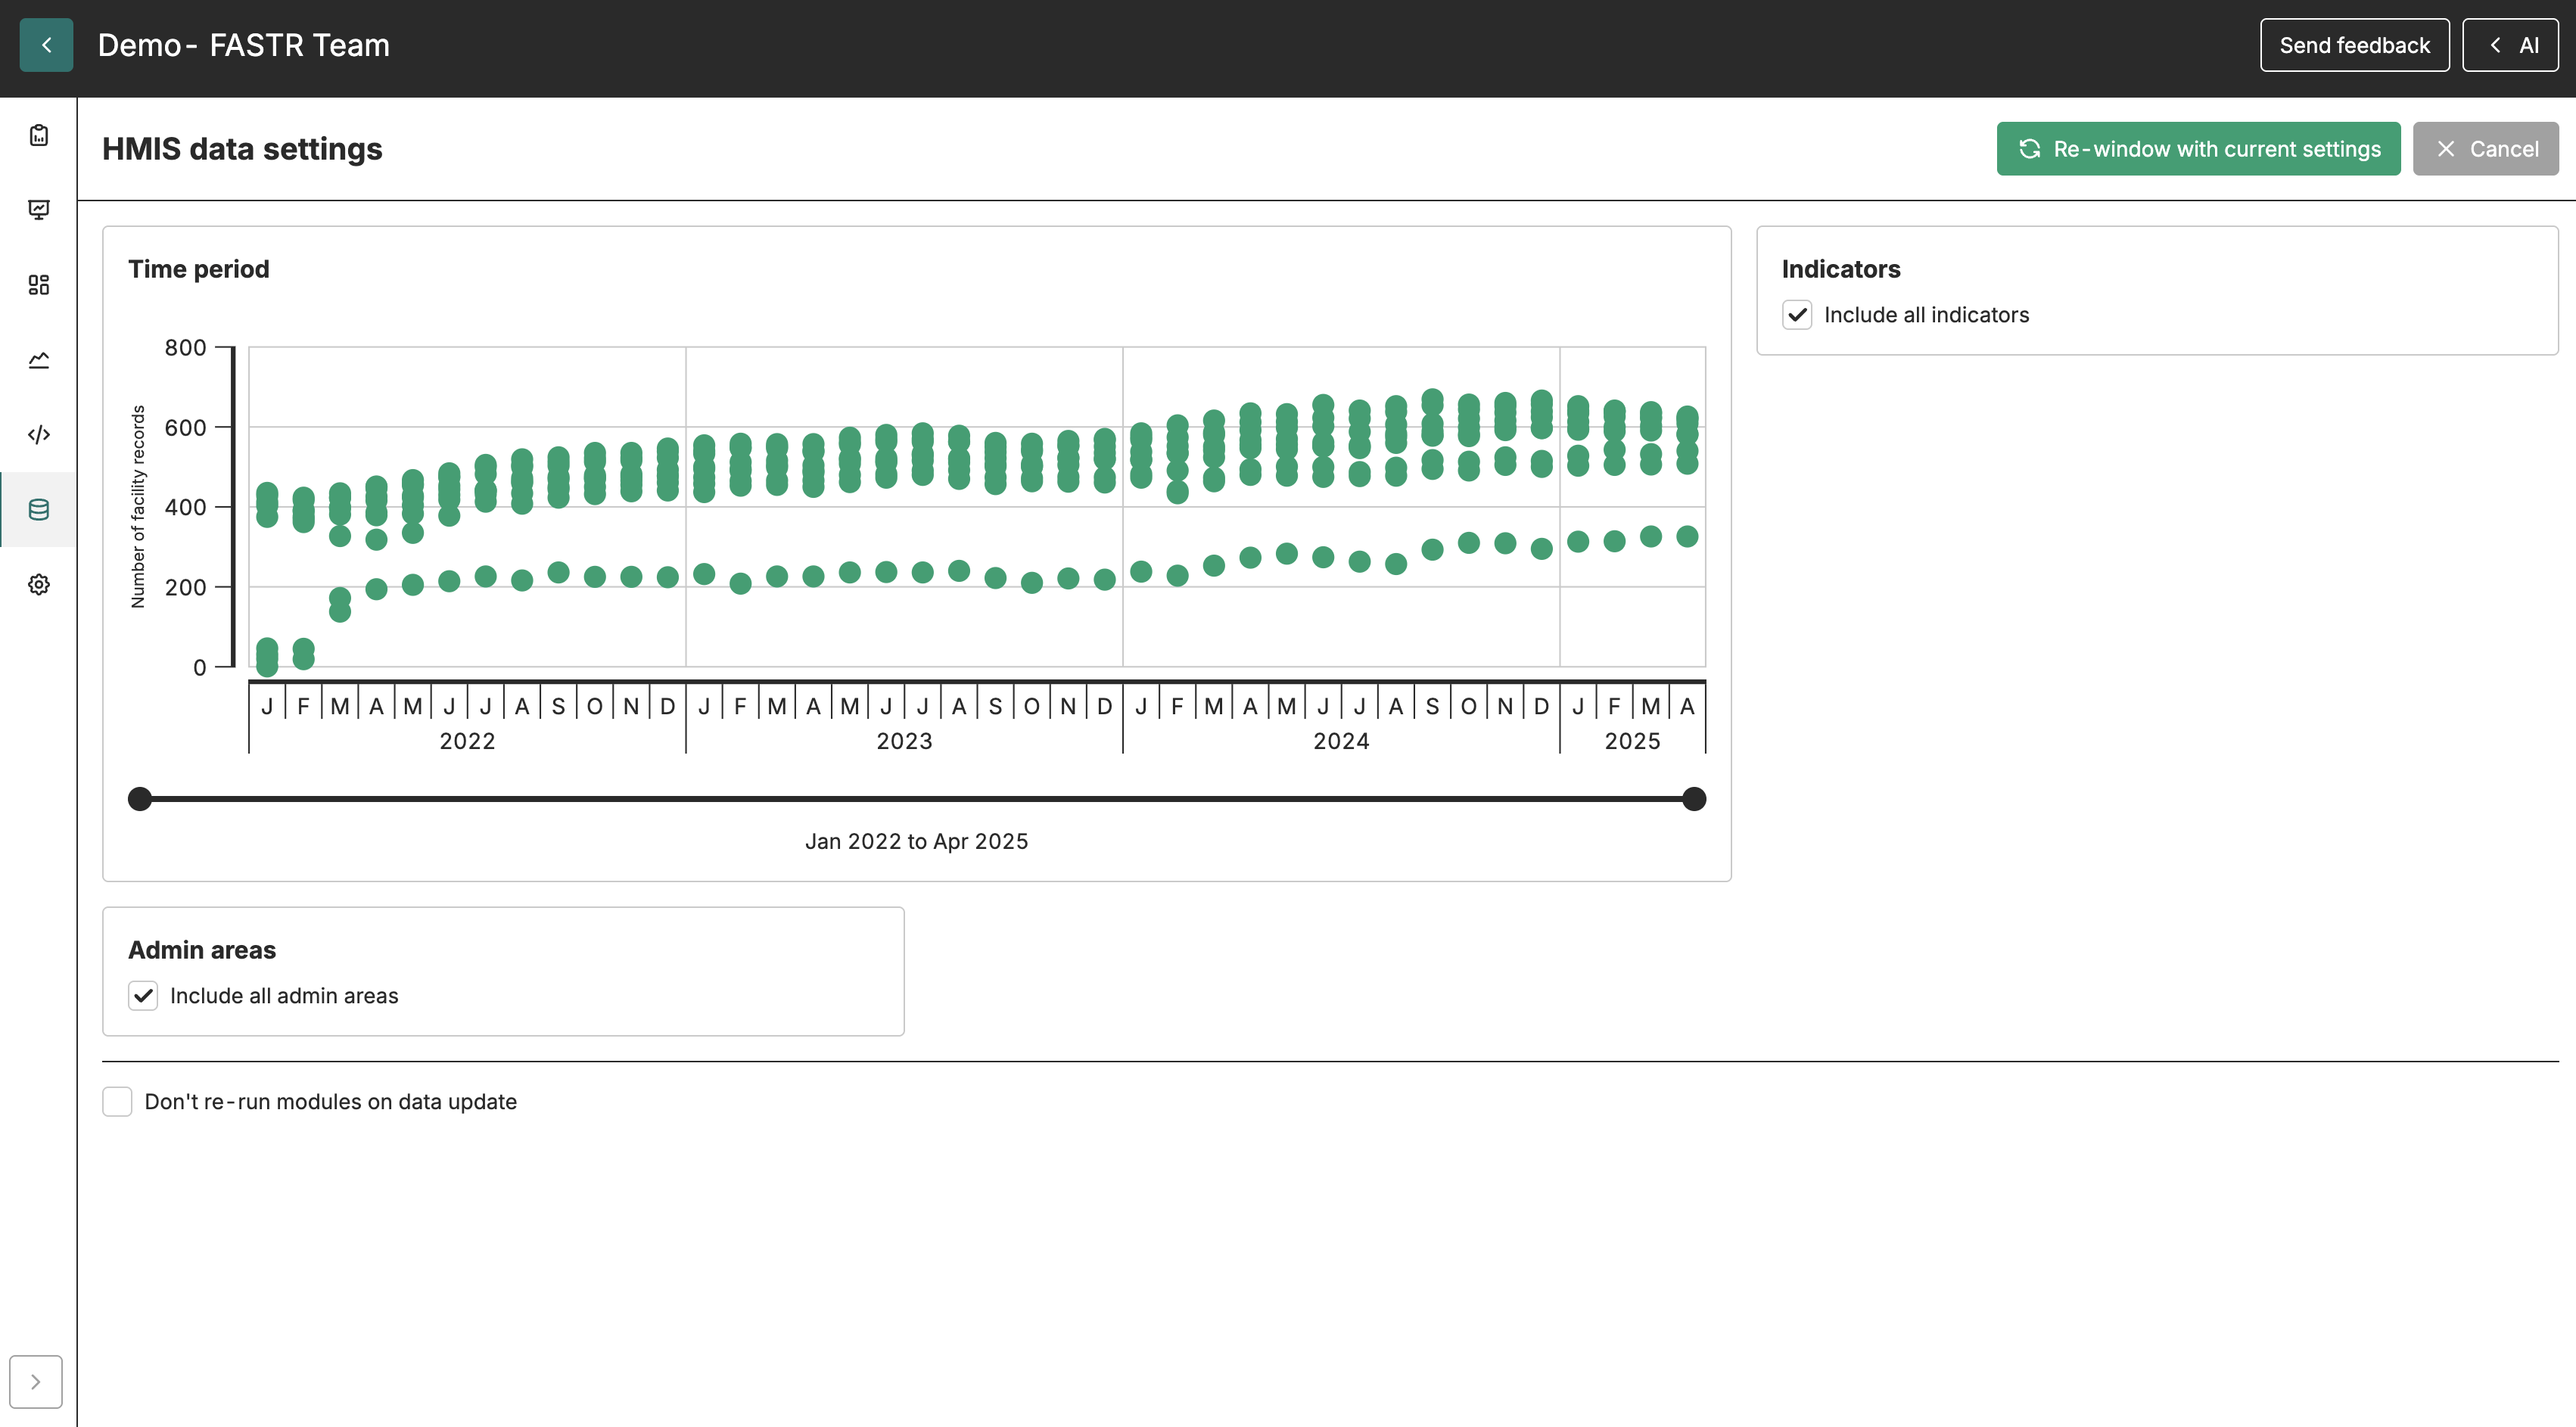The image size is (2576, 1427).
Task: Click the Demo- FASTR Team title
Action: (243, 45)
